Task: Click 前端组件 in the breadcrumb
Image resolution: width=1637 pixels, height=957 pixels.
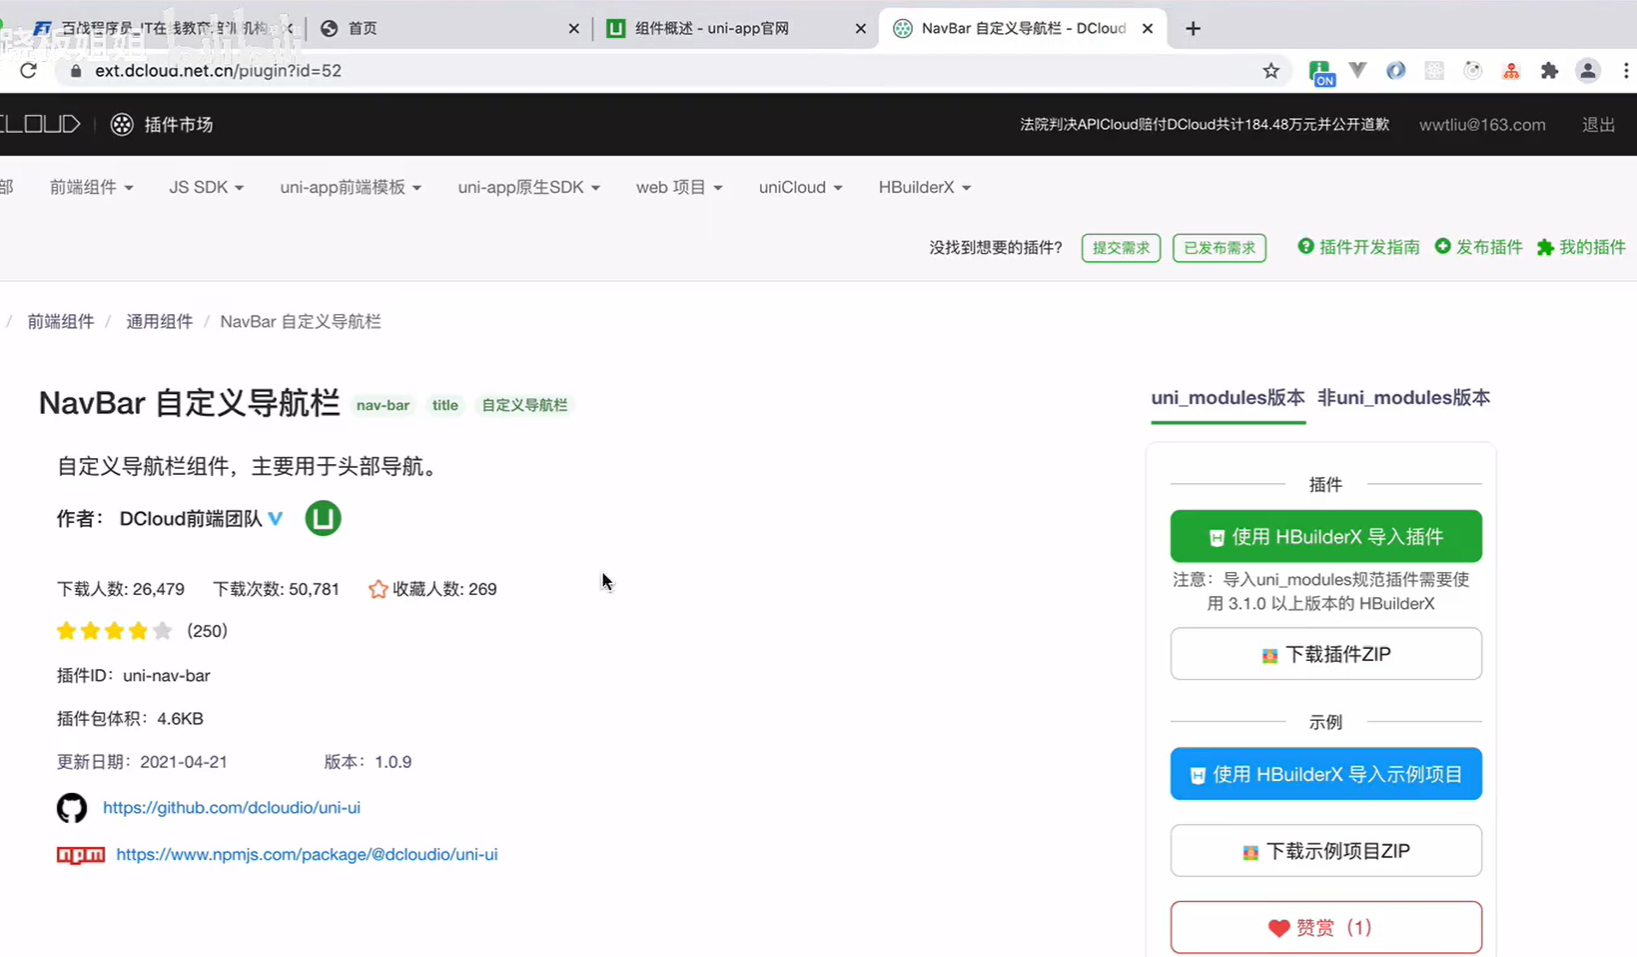Action: [x=61, y=321]
